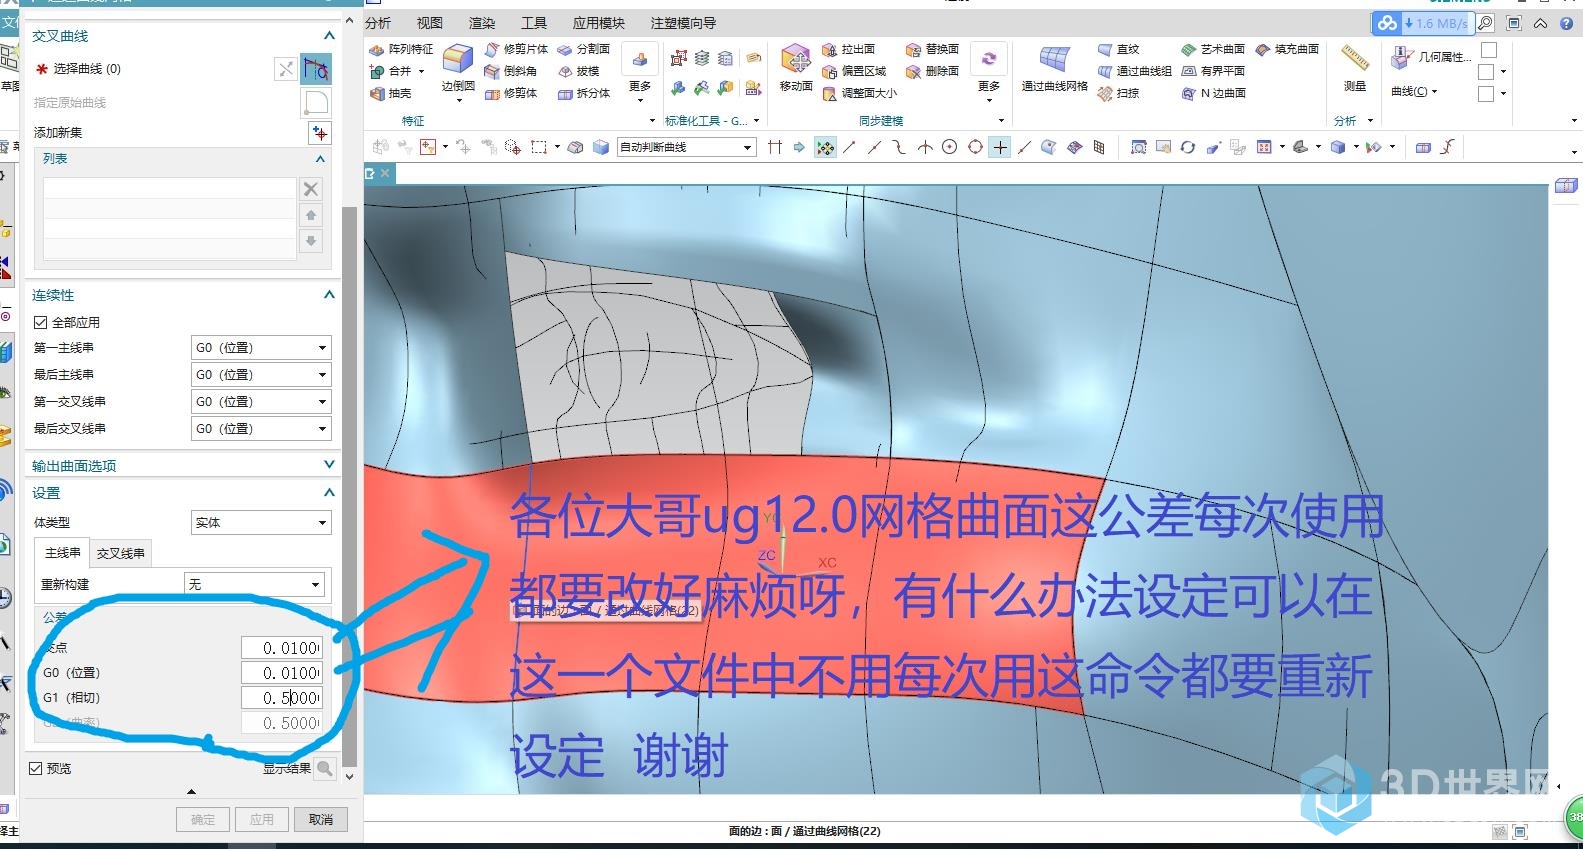Open the 应用模块 menu tab
Viewport: 1583px width, 849px height.
coord(598,23)
